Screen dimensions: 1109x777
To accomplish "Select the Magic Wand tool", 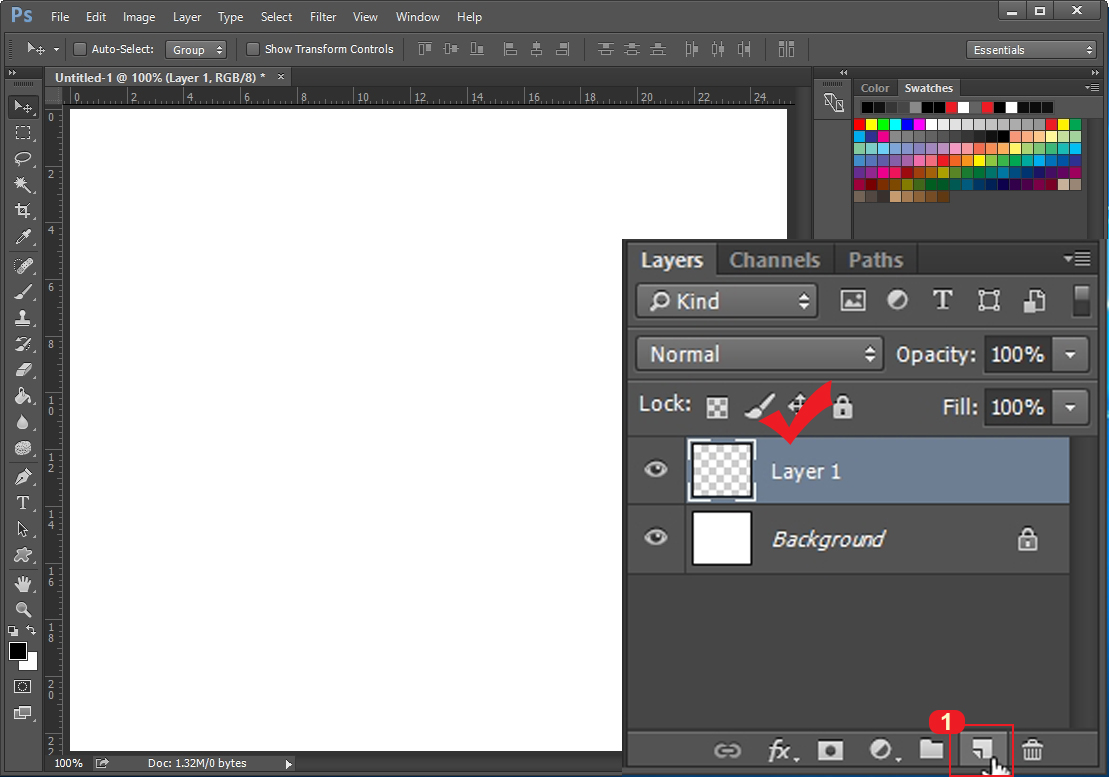I will pyautogui.click(x=23, y=185).
